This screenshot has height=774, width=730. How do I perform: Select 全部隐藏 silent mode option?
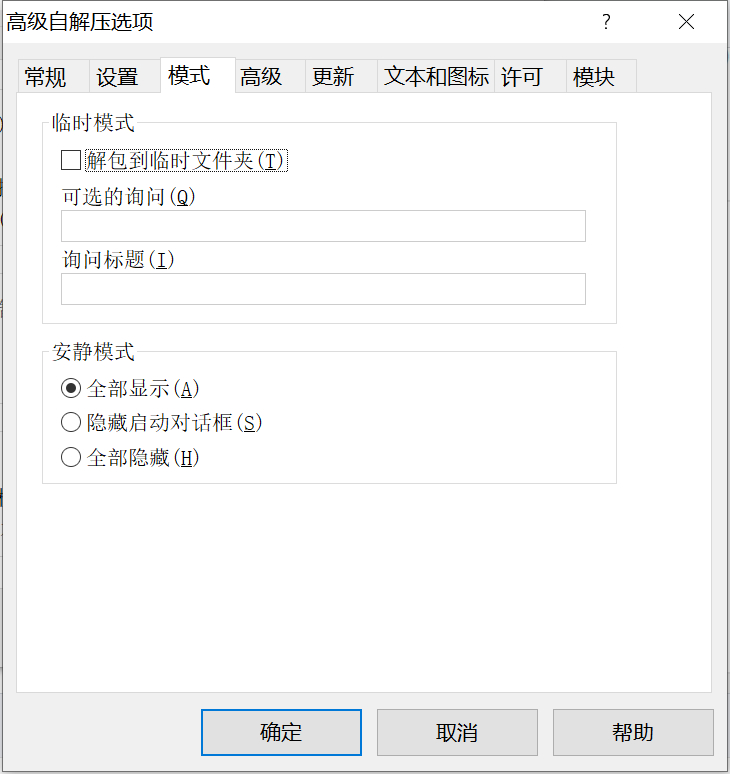71,458
